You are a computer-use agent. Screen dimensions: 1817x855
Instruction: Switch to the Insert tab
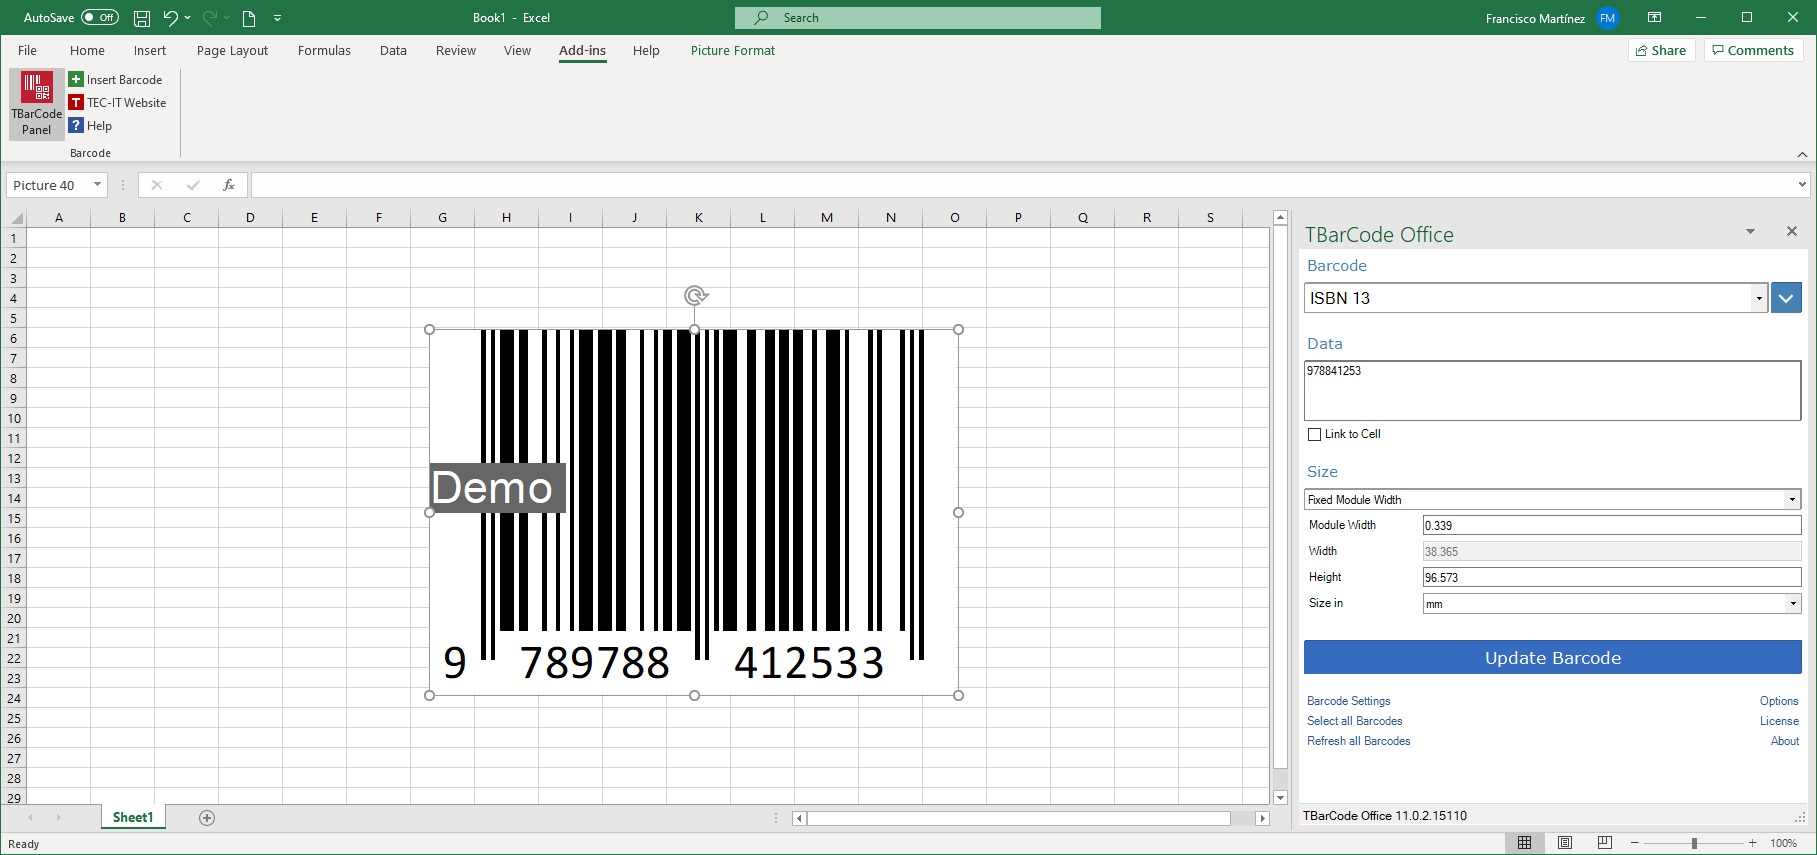point(150,50)
